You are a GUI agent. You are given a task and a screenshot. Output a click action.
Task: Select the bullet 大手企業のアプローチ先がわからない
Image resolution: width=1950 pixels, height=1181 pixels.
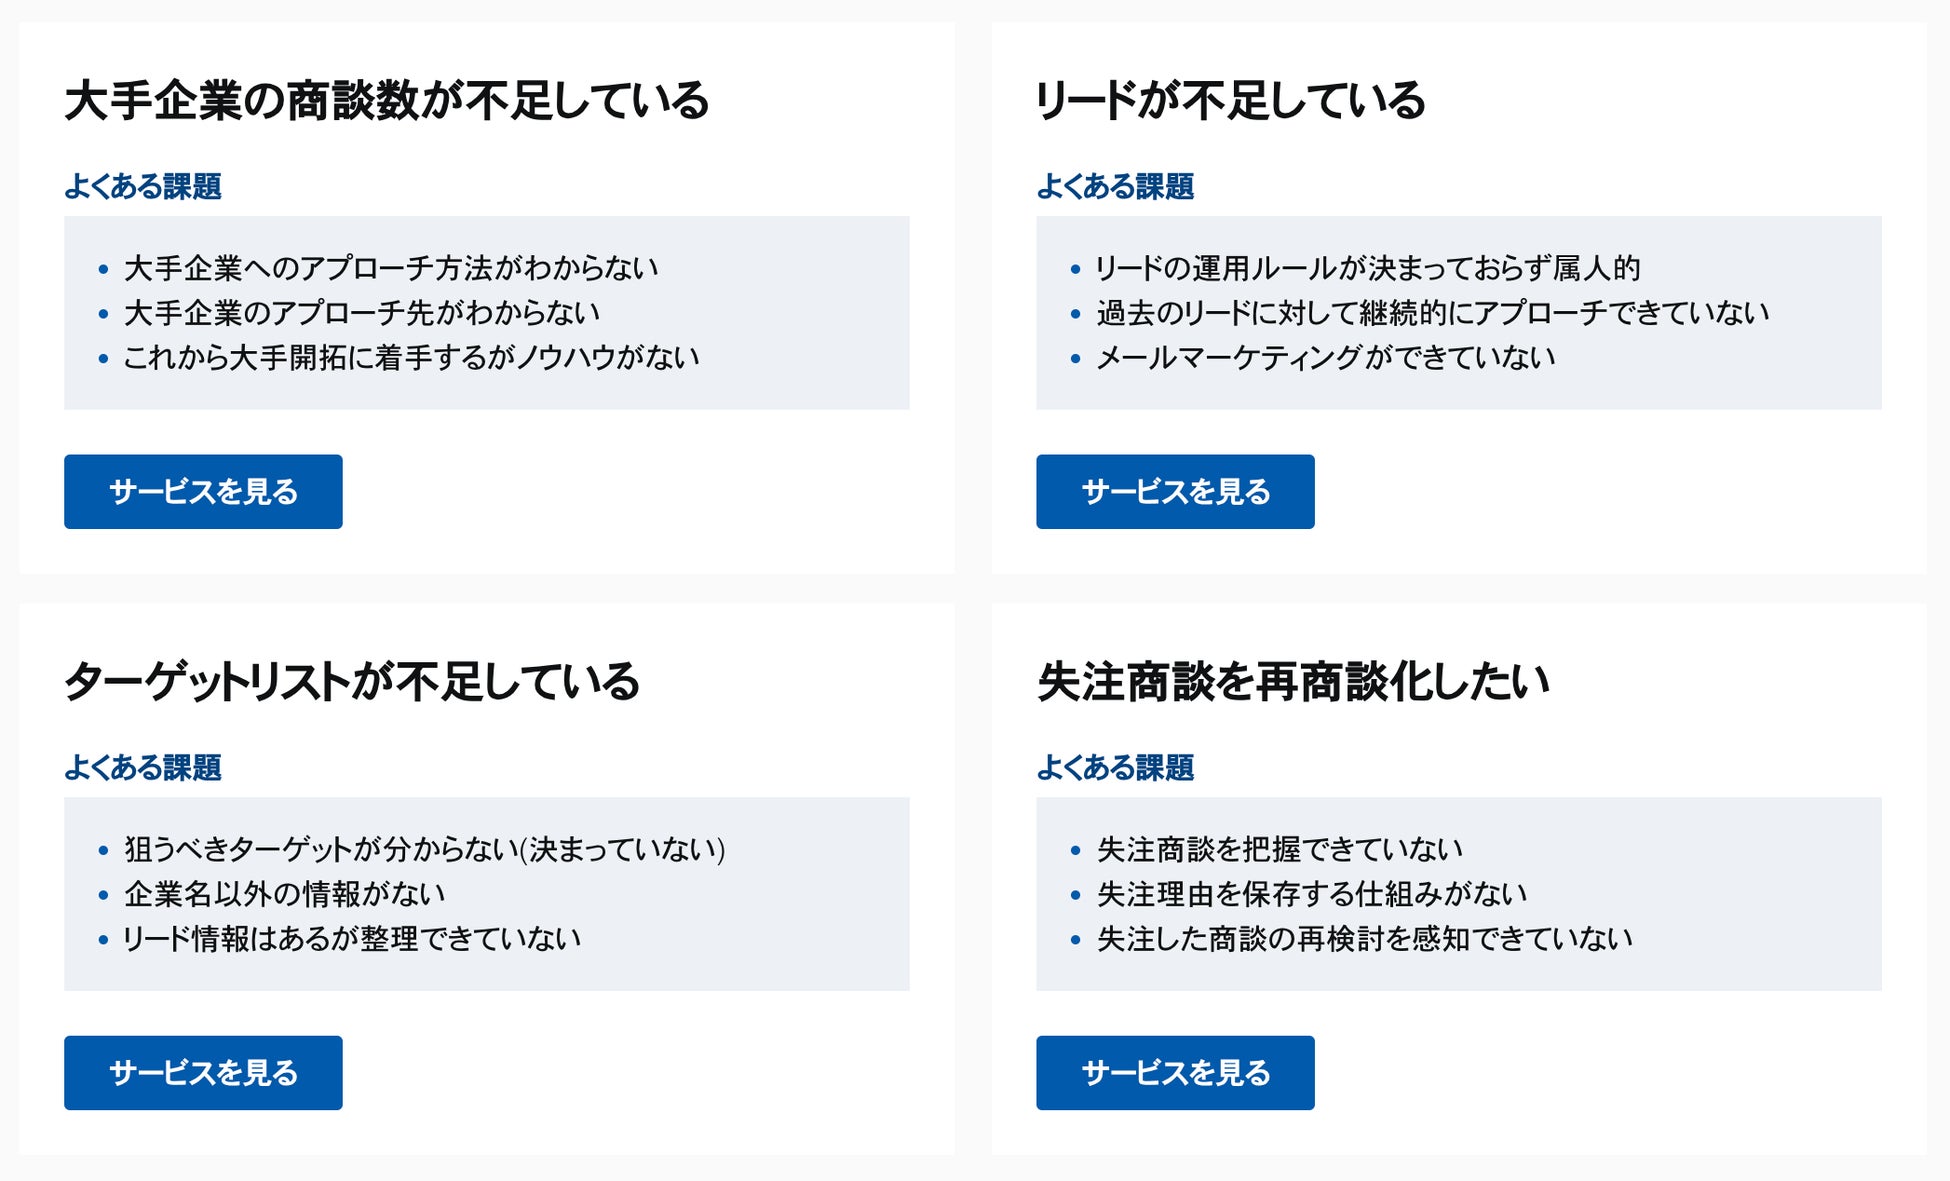362,313
